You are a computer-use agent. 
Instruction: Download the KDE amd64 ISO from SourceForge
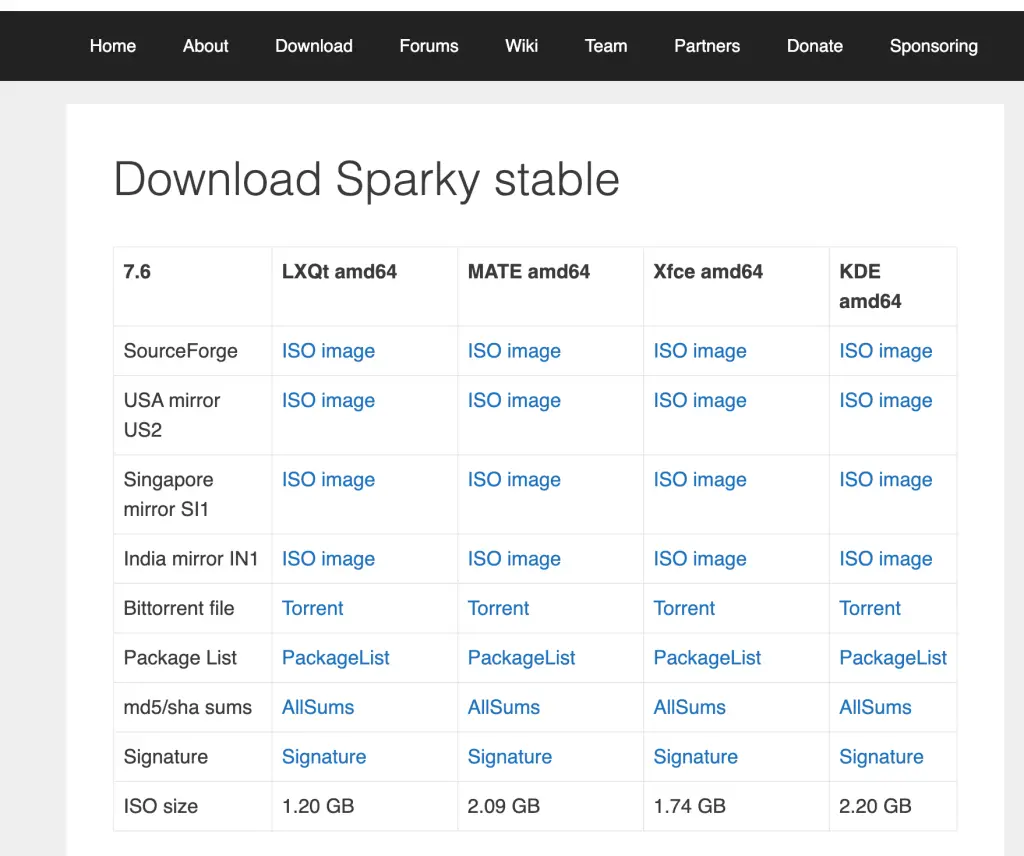(885, 351)
